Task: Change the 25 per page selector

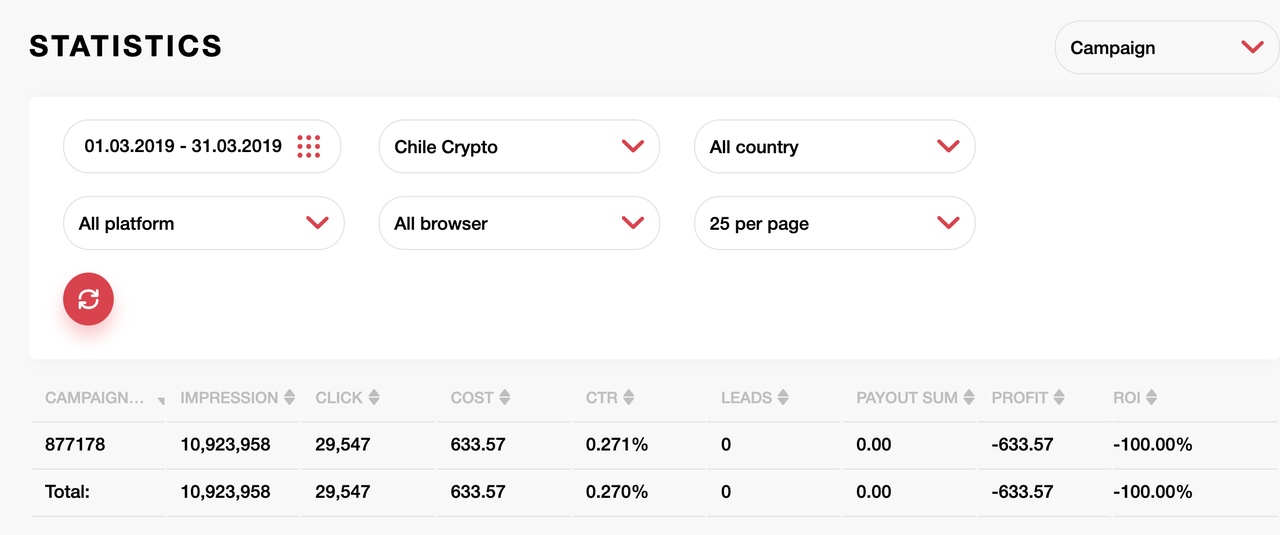Action: (835, 223)
